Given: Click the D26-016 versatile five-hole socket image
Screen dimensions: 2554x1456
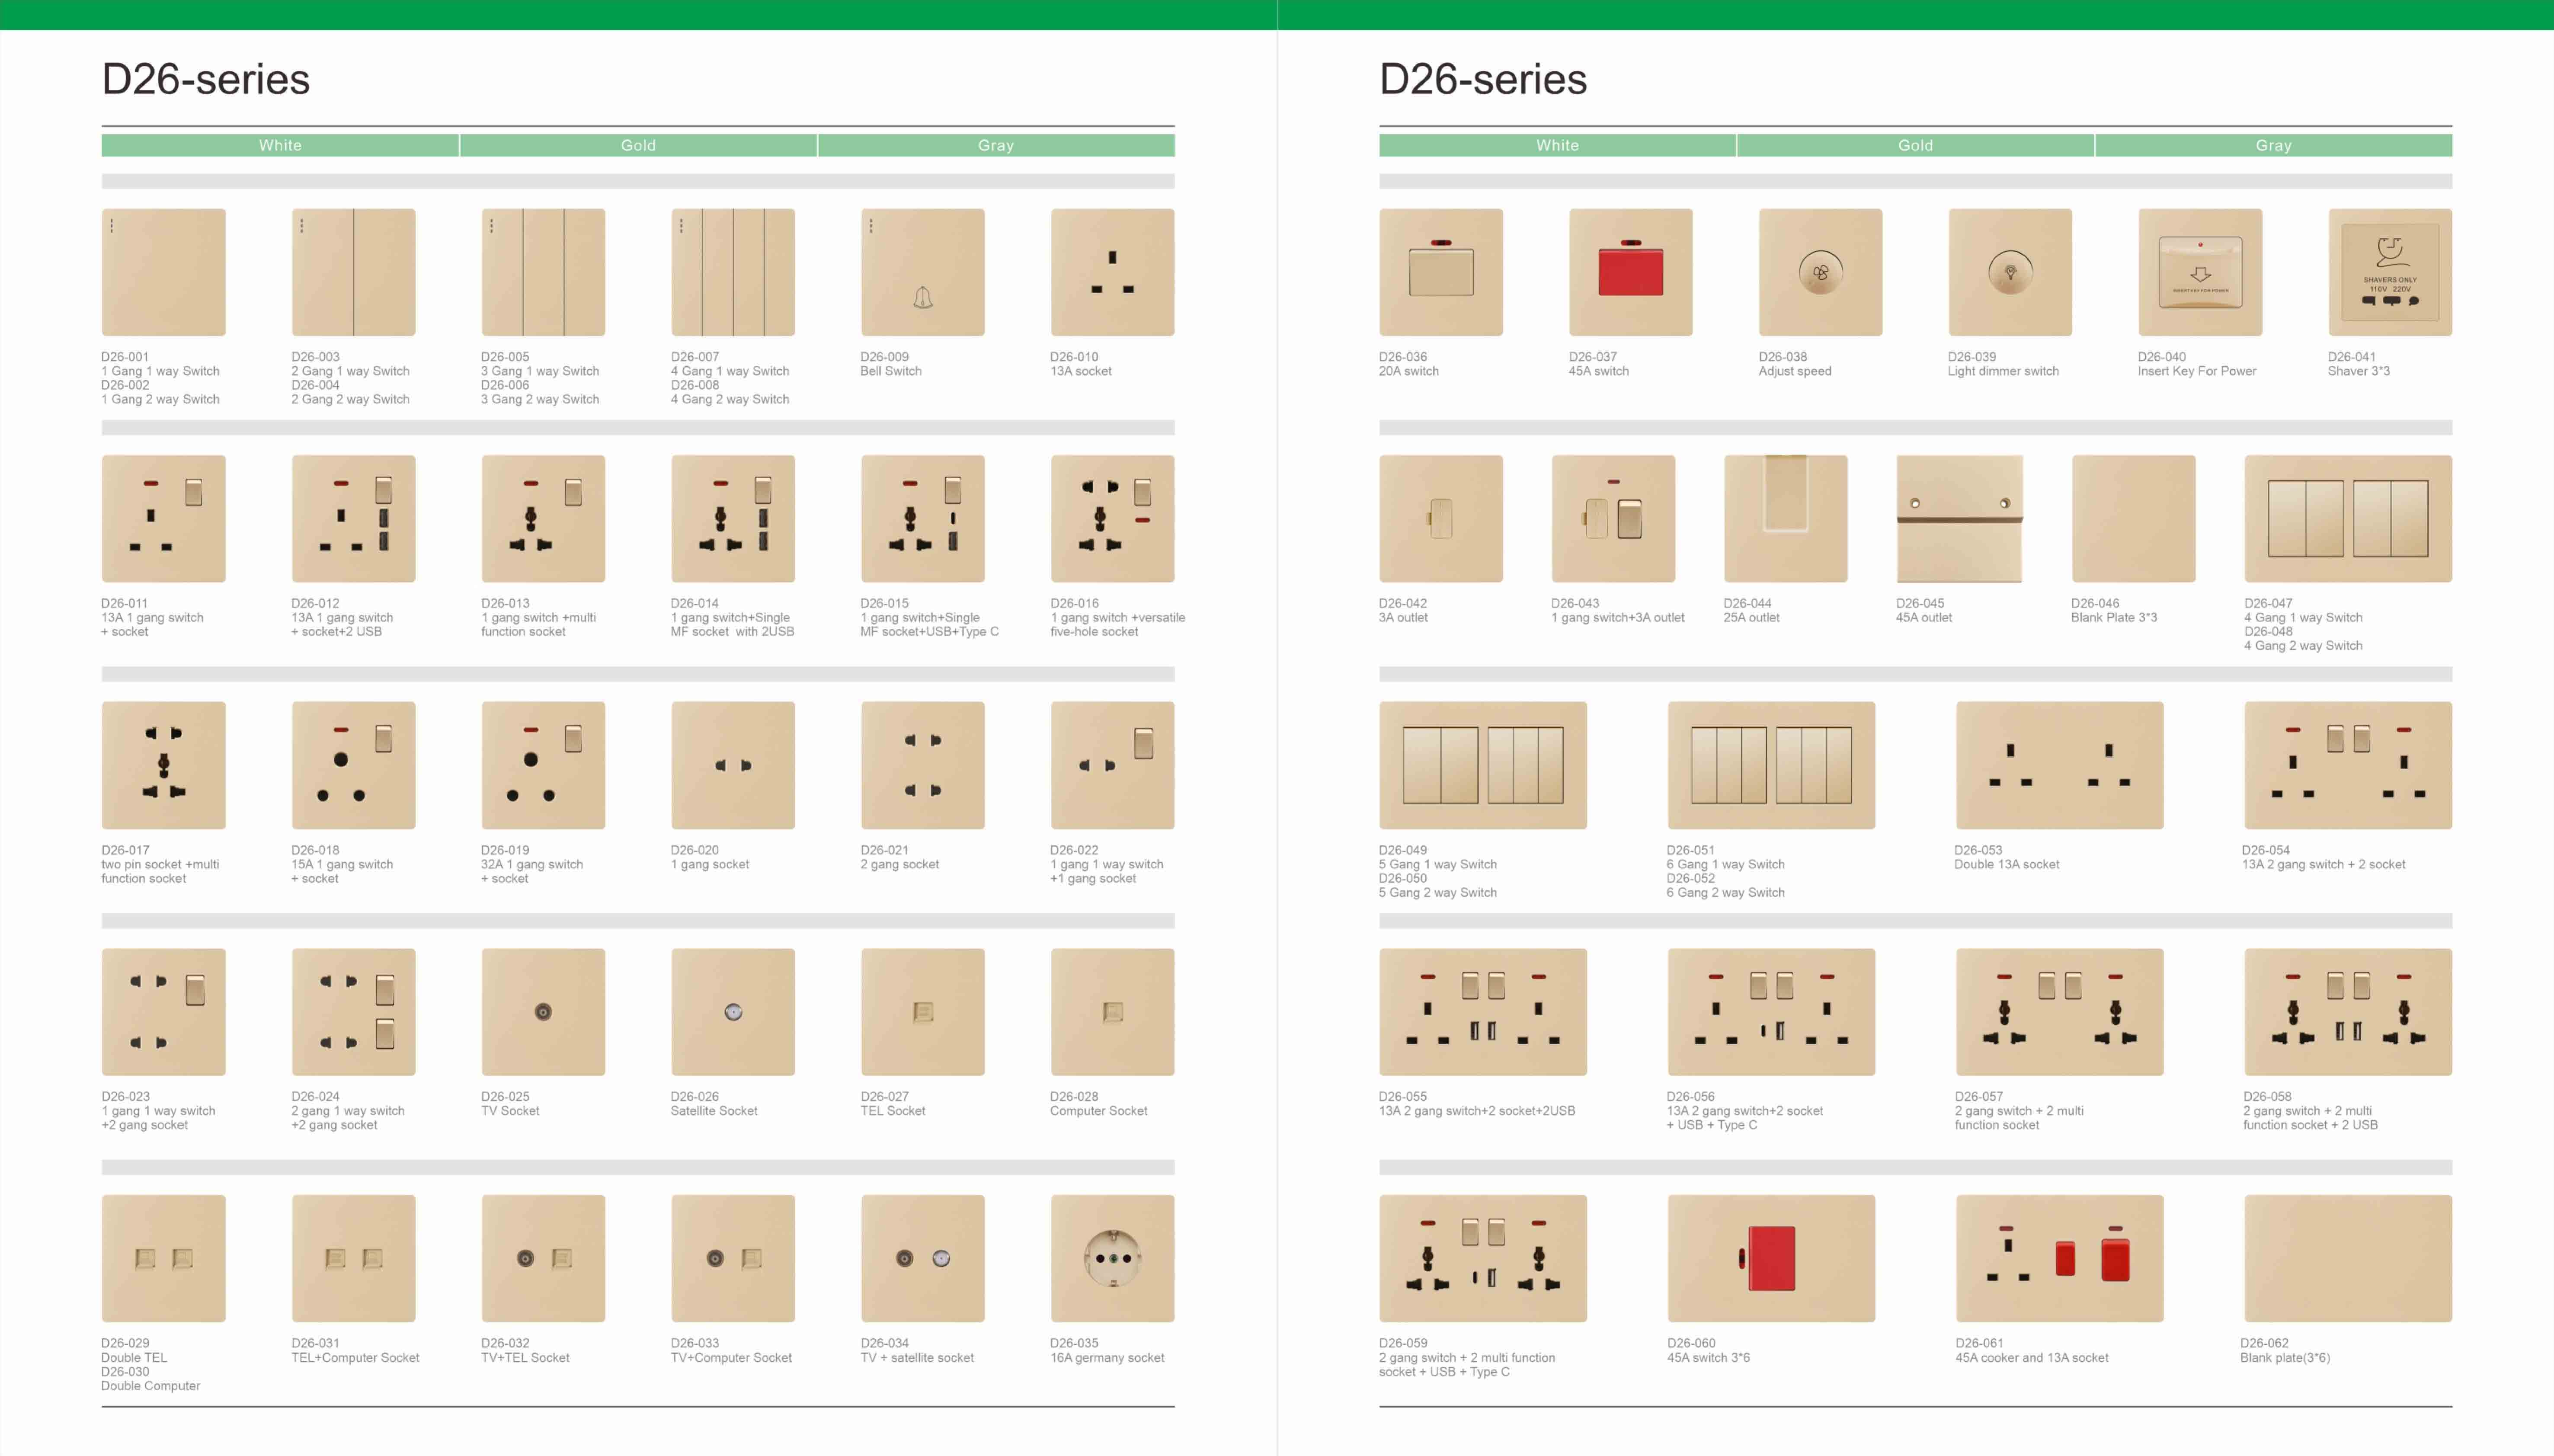Looking at the screenshot, I should (x=1113, y=519).
